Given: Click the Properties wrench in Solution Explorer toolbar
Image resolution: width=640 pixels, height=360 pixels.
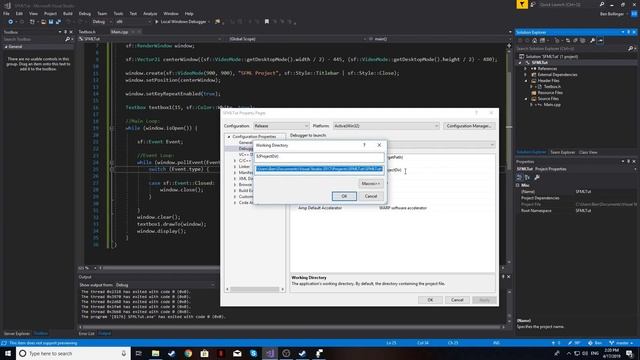Looking at the screenshot, I should (x=592, y=40).
